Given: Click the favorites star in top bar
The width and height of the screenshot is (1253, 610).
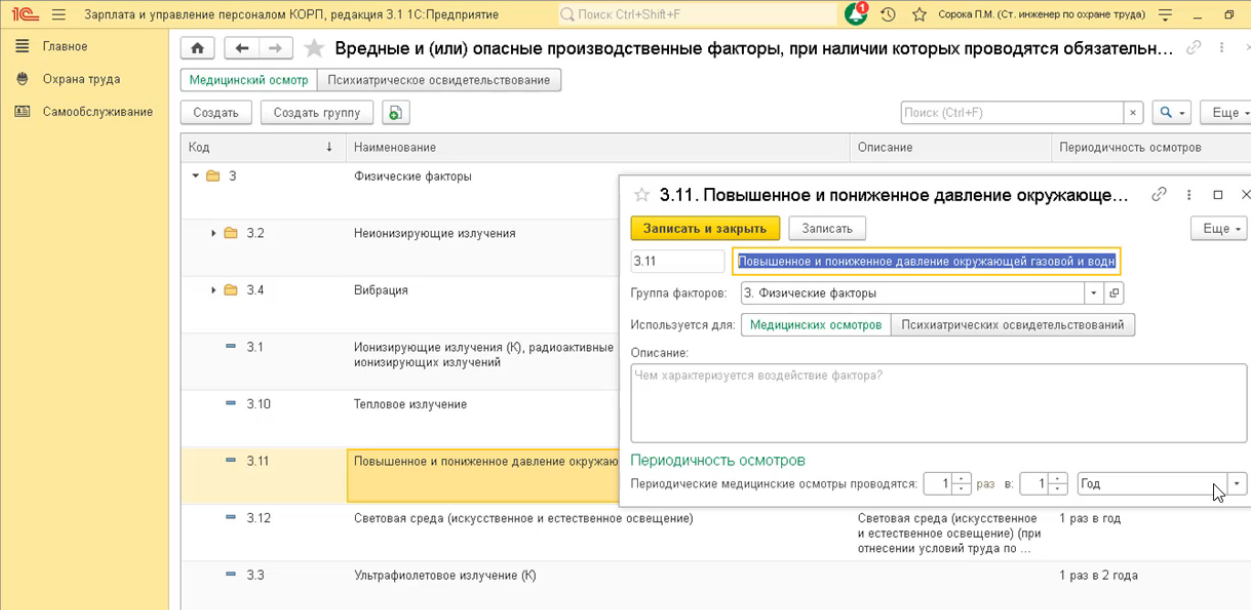Looking at the screenshot, I should click(x=919, y=15).
